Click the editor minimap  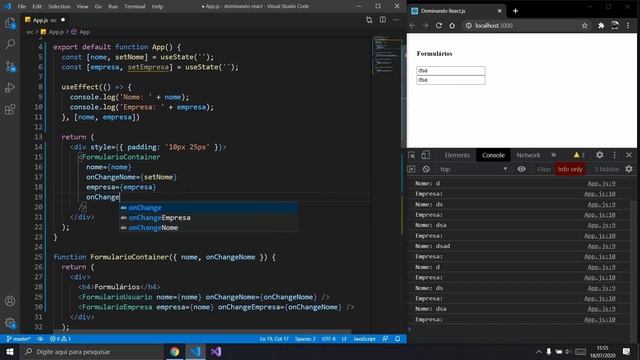pyautogui.click(x=386, y=55)
